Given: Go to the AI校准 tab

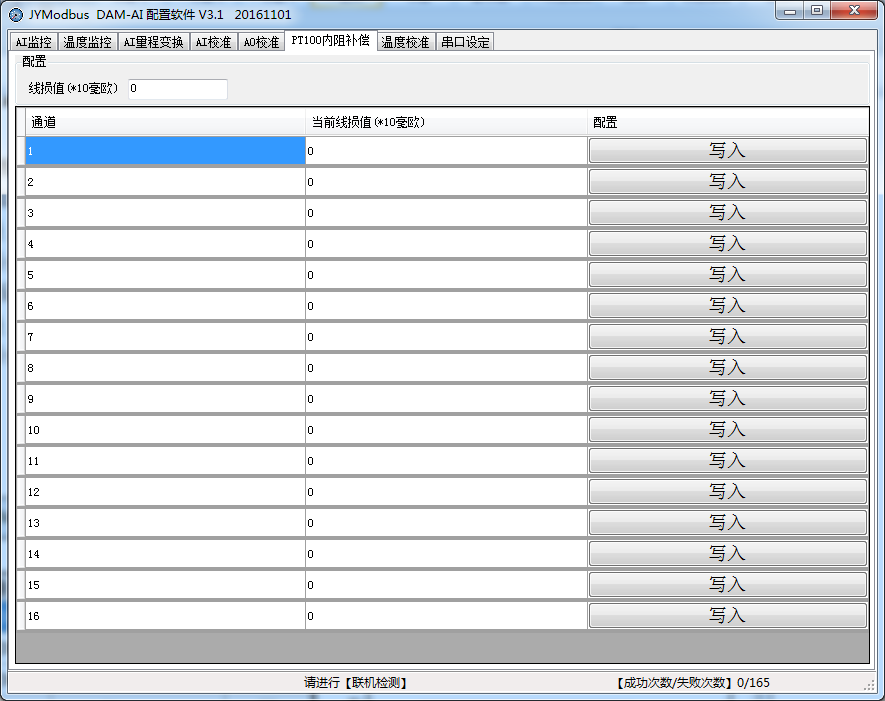Looking at the screenshot, I should (213, 42).
